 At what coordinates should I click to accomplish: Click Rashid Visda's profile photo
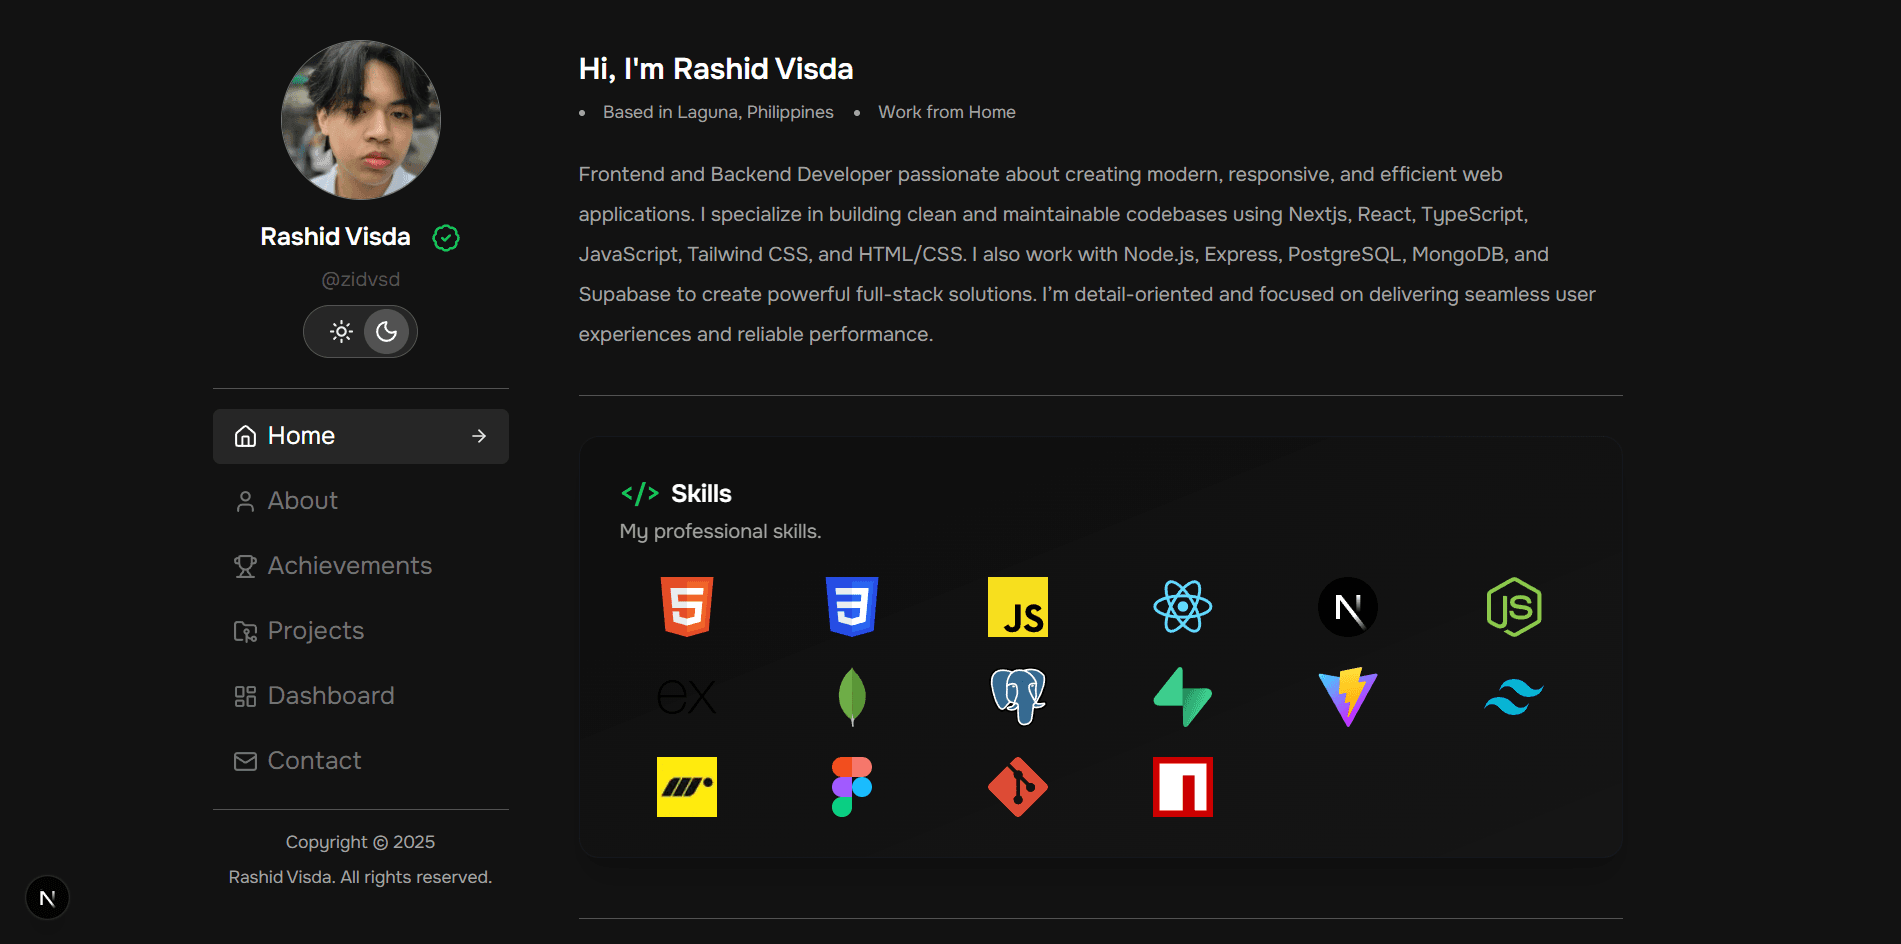pos(360,119)
